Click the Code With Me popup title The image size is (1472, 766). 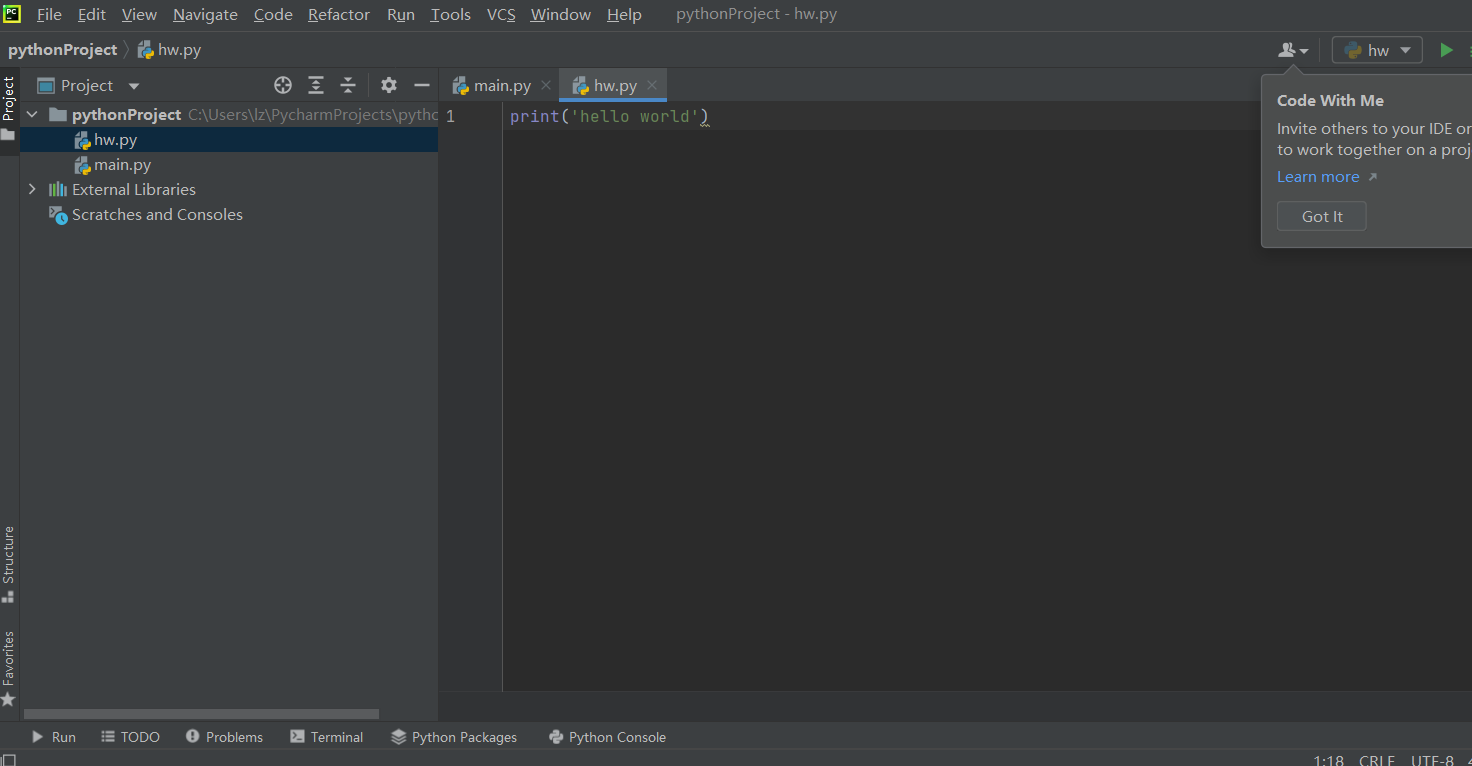[x=1330, y=101]
